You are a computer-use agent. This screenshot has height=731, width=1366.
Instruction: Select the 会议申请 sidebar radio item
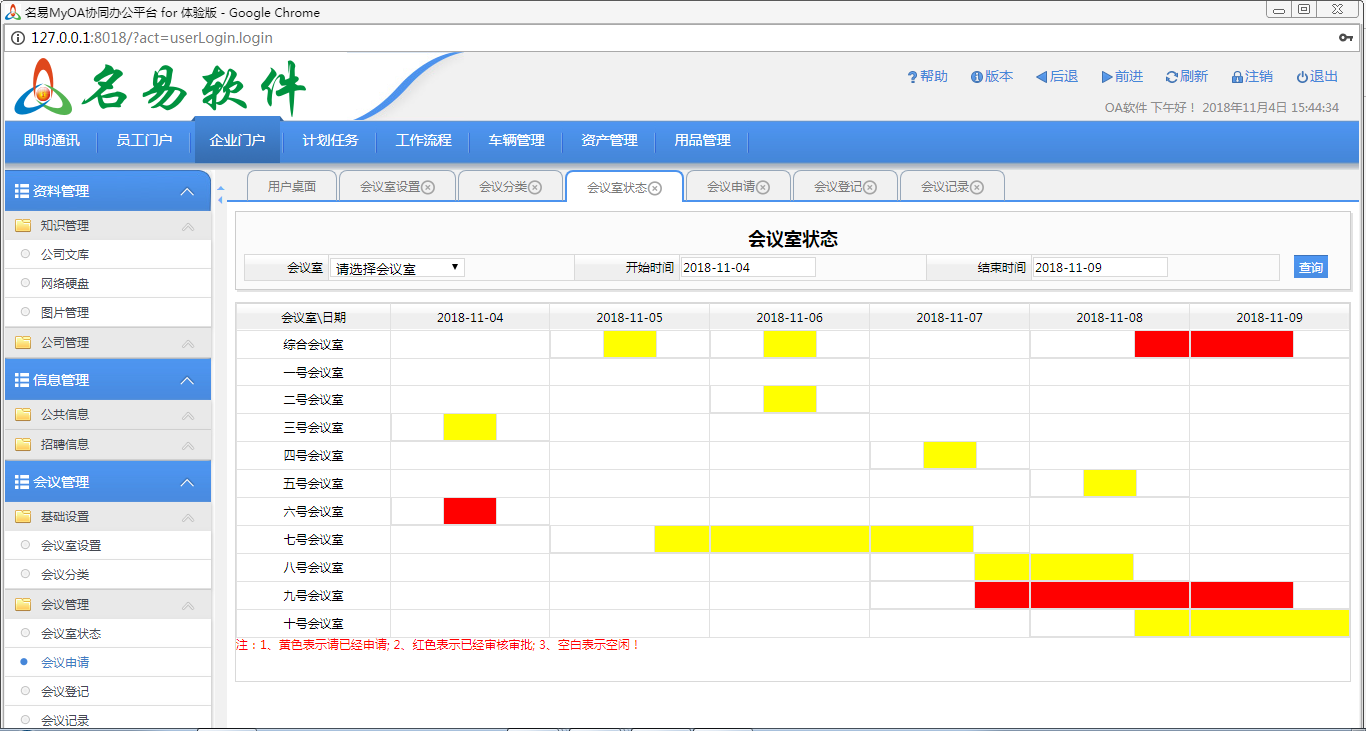[25, 662]
